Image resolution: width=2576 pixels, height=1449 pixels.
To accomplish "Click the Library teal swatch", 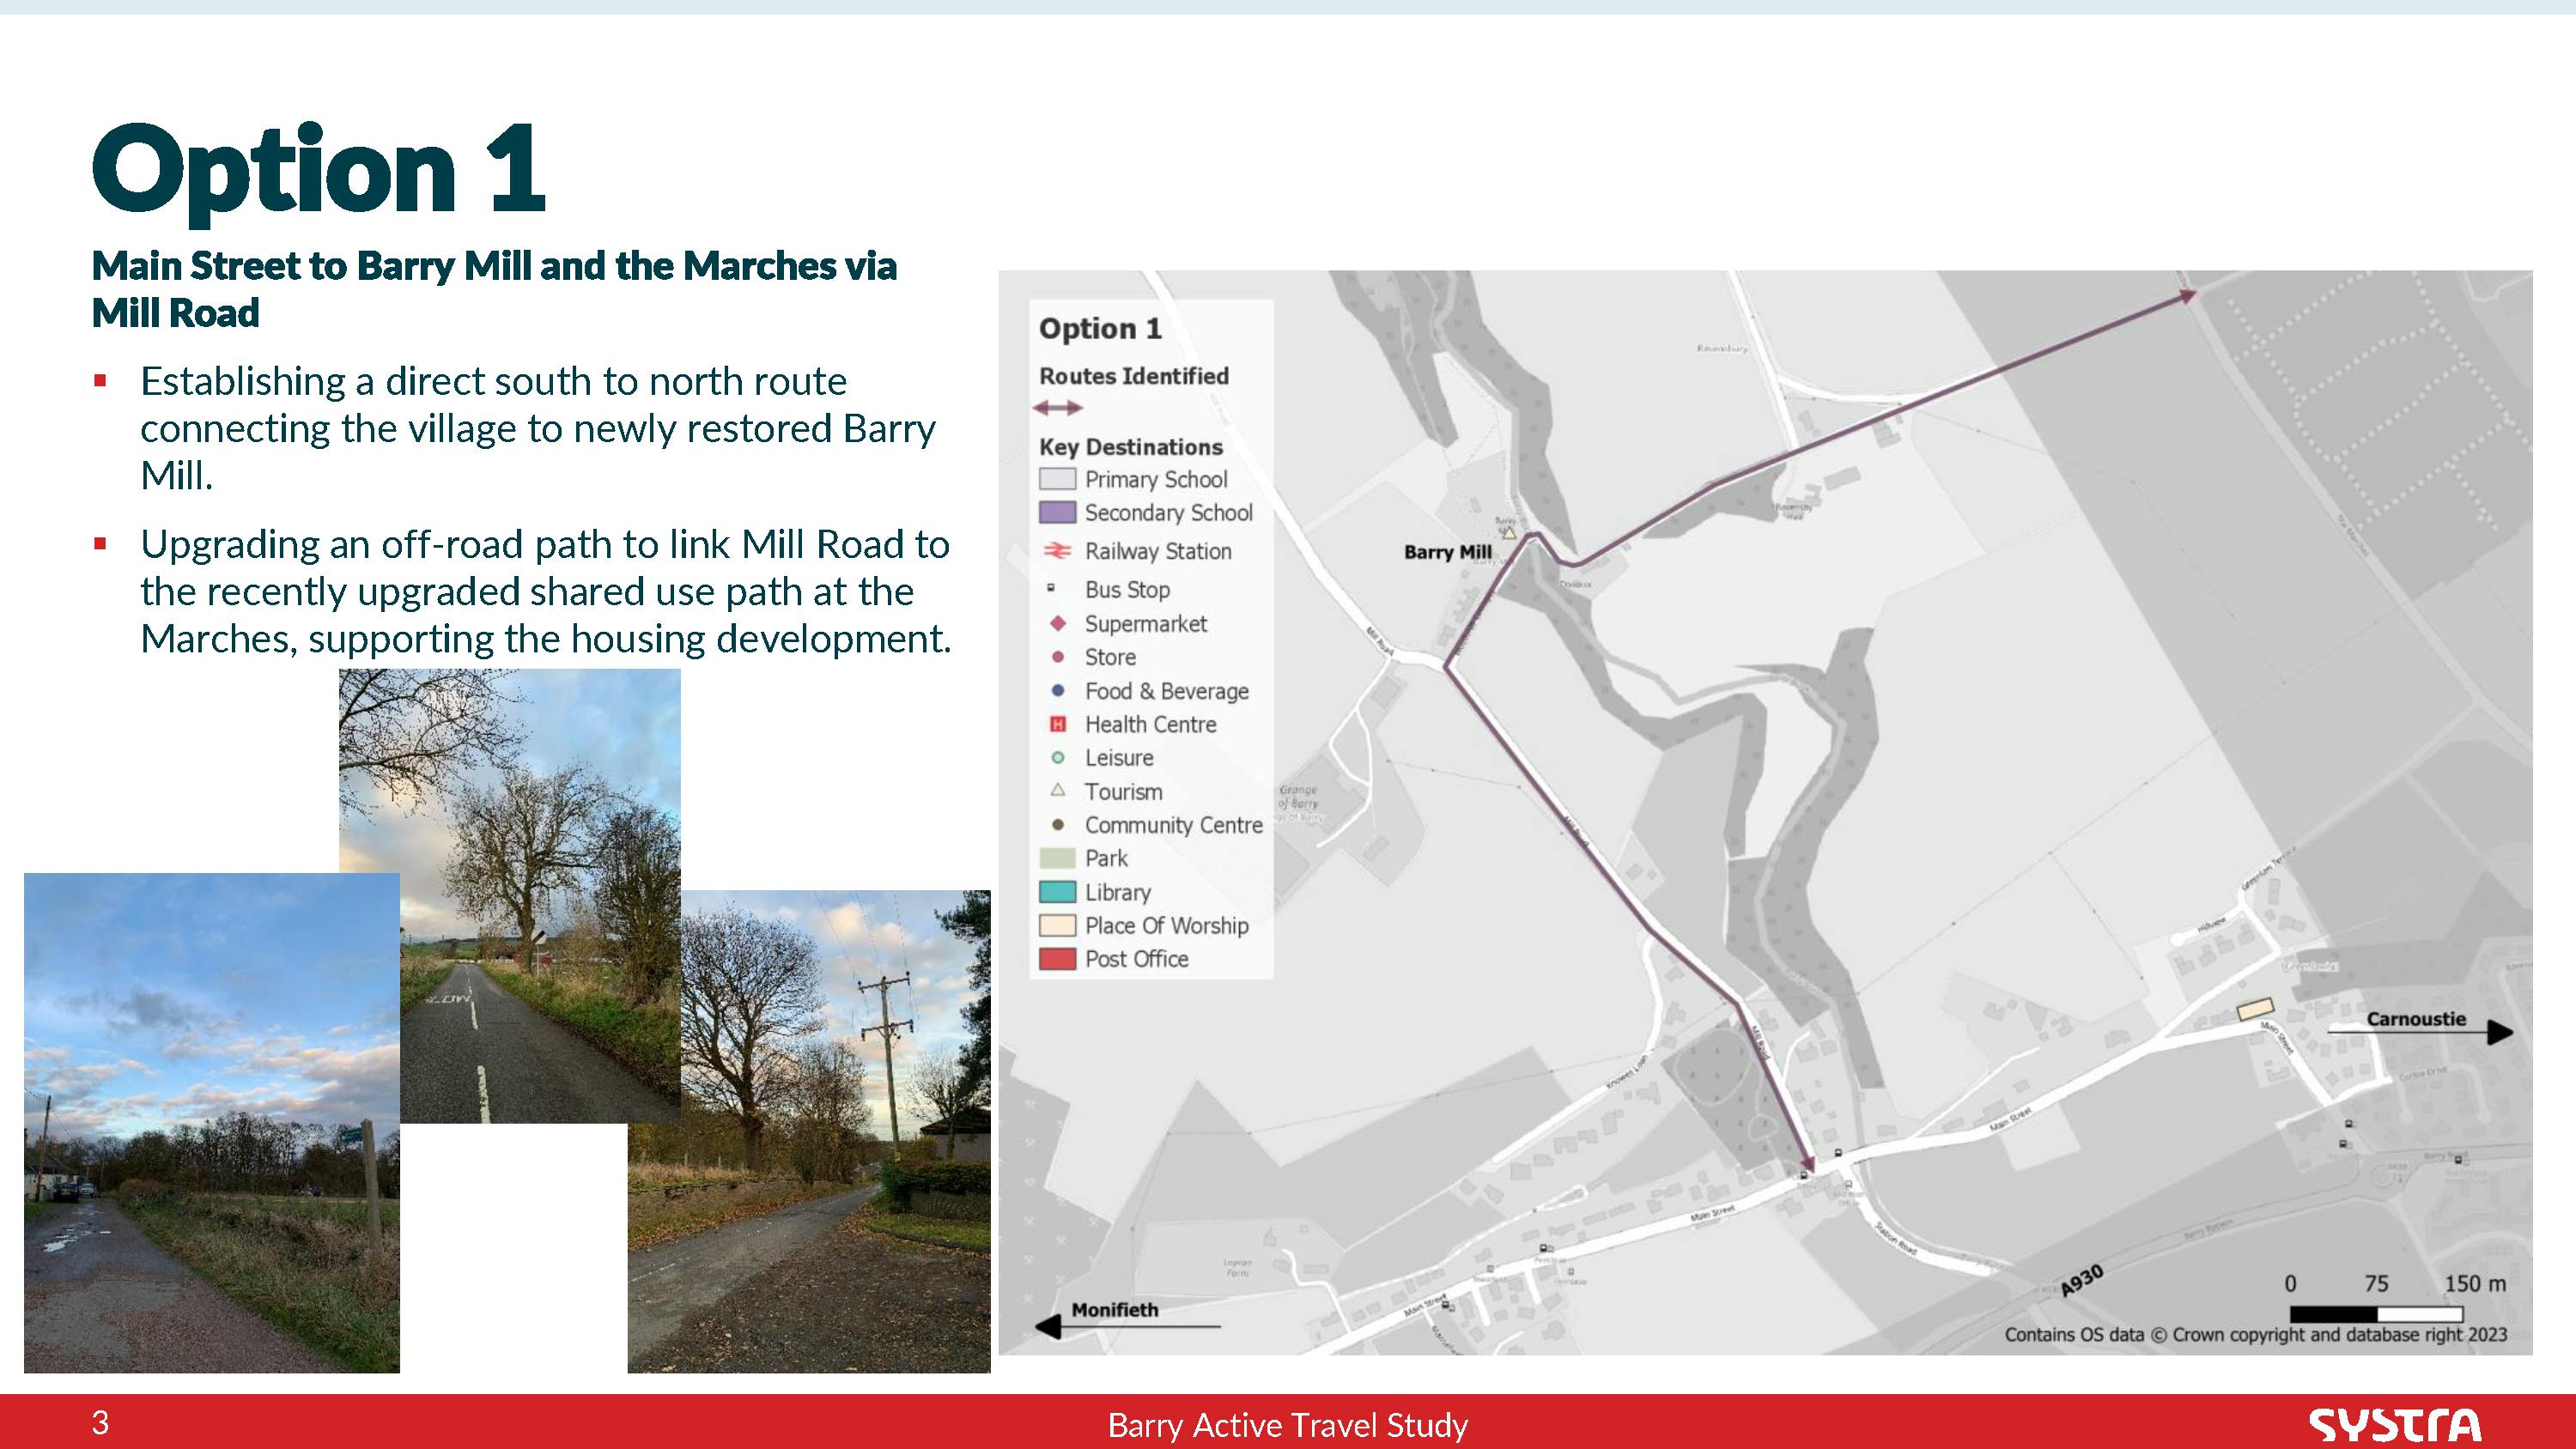I will pos(1057,892).
